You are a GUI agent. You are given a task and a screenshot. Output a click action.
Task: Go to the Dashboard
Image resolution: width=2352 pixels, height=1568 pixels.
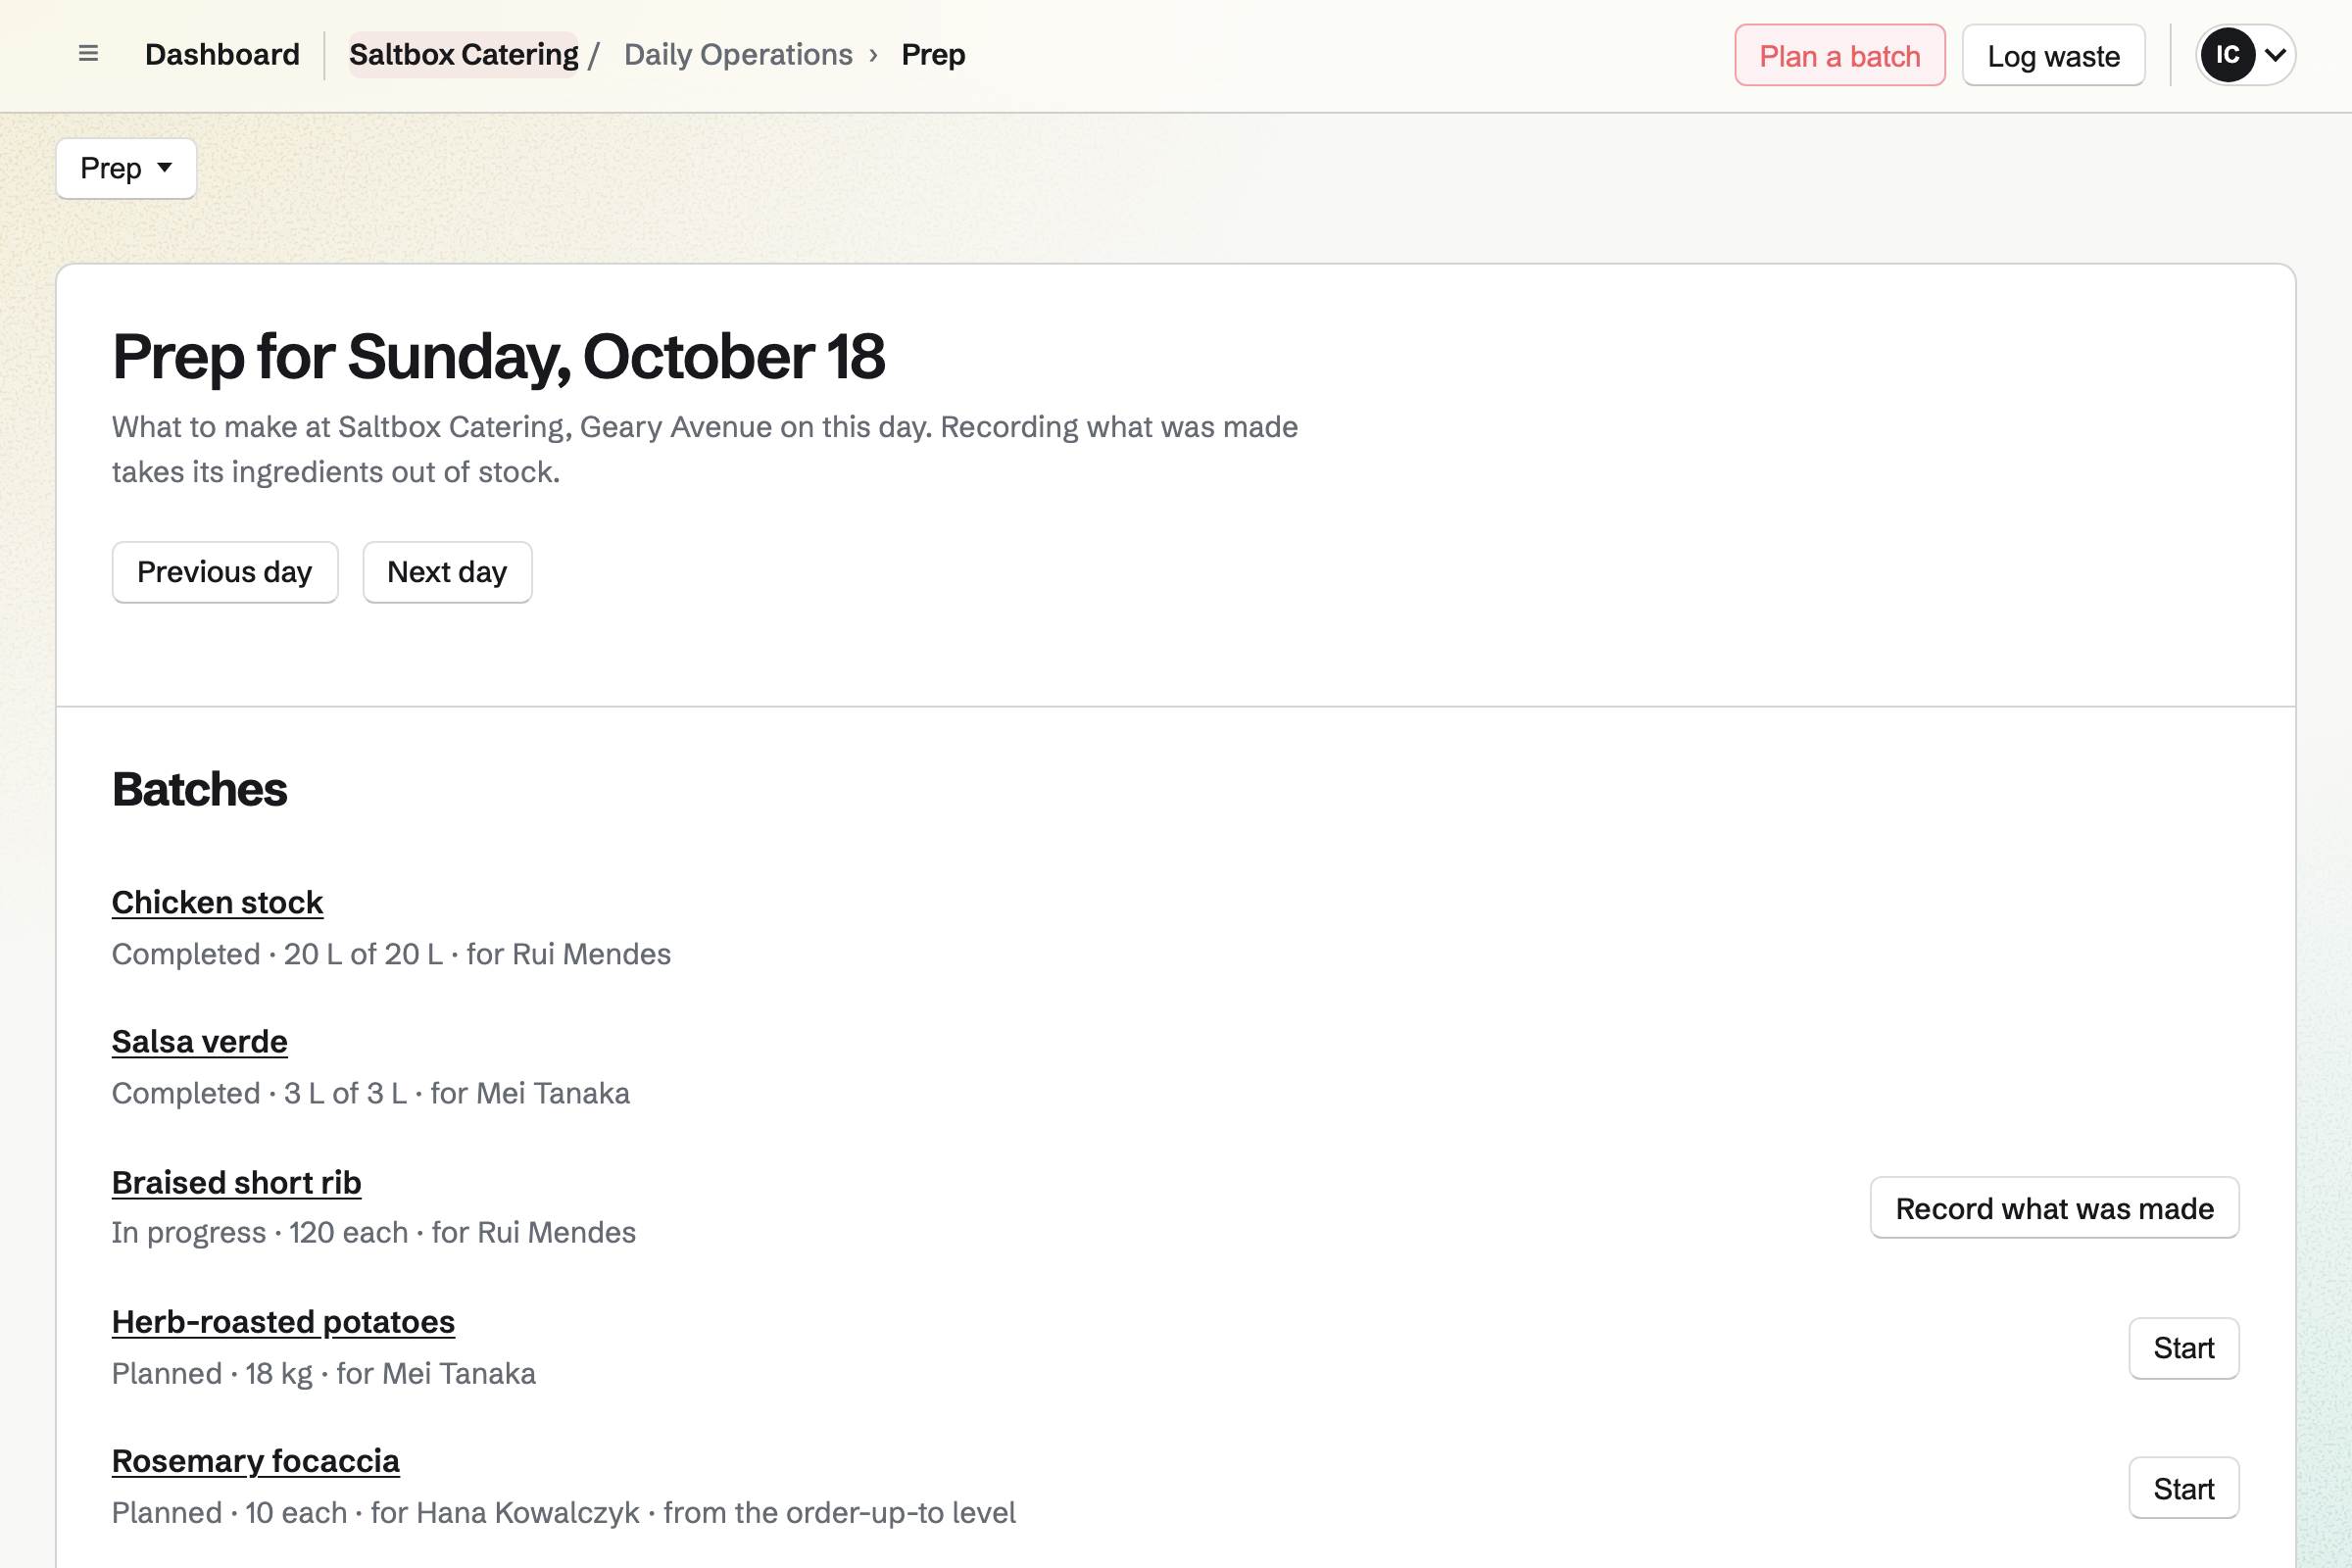(x=222, y=54)
